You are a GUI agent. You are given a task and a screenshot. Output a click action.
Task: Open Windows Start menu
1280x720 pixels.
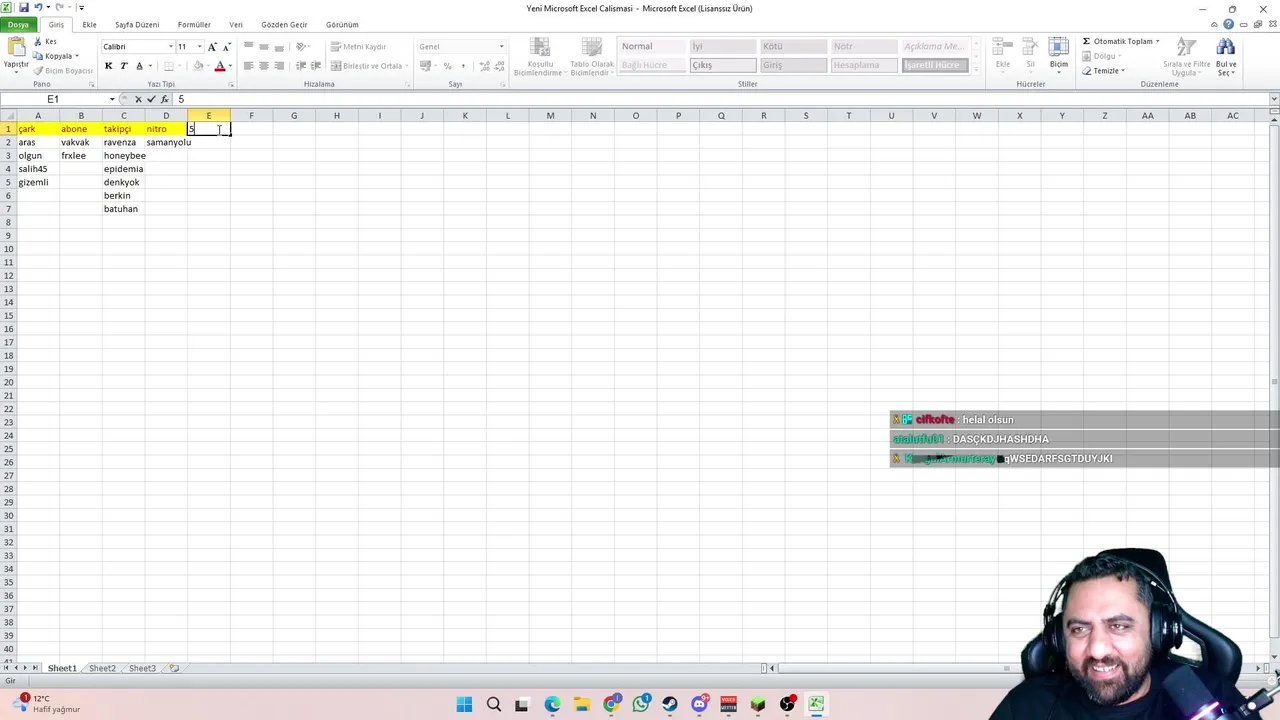[464, 705]
